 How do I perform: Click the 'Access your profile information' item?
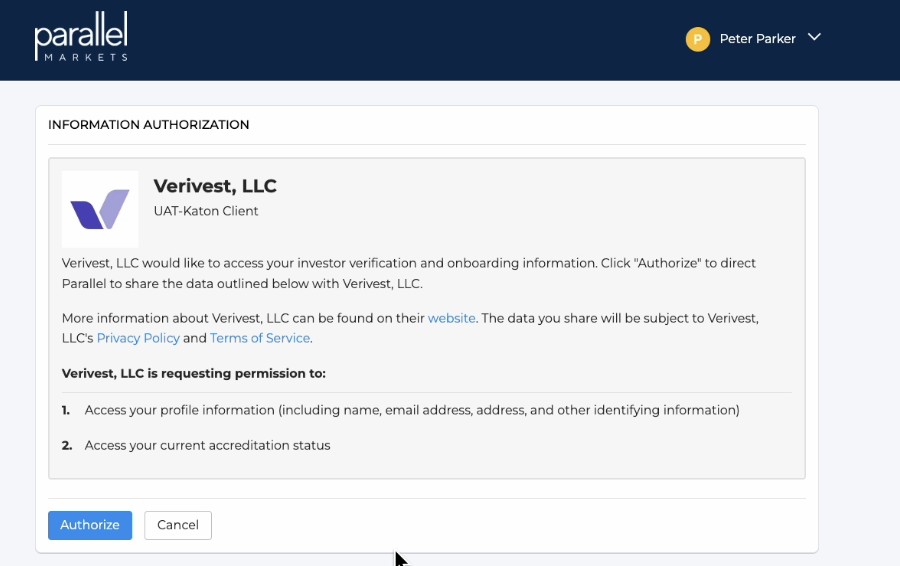pos(412,410)
